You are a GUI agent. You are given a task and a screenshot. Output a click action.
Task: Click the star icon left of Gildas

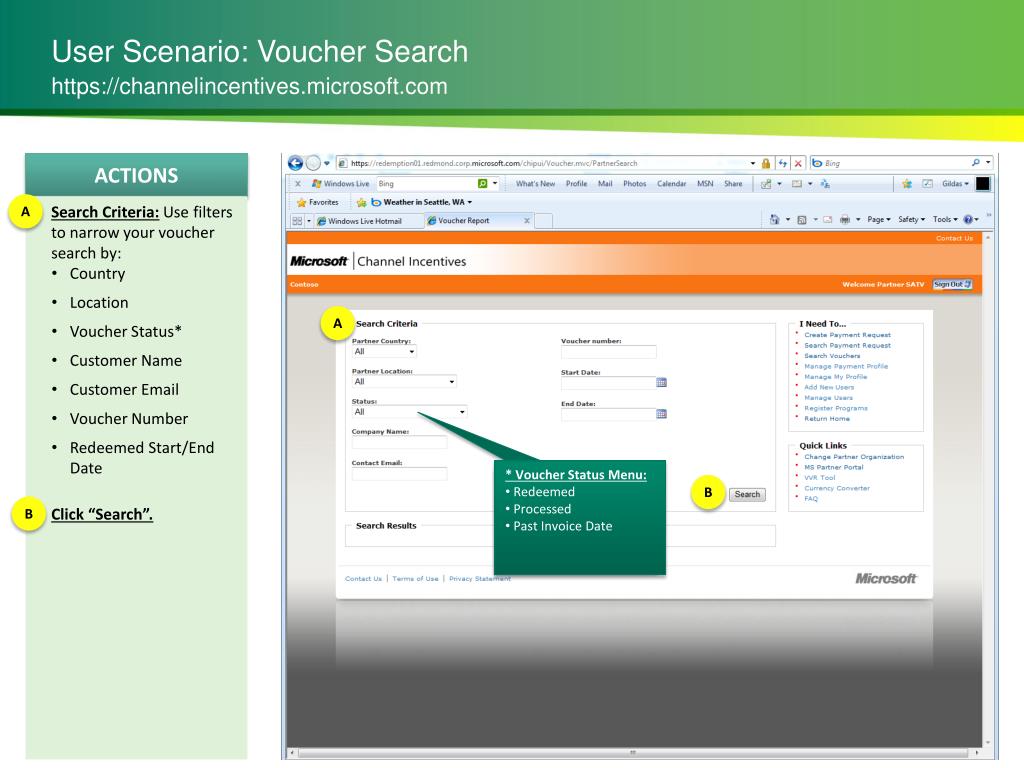tap(907, 184)
